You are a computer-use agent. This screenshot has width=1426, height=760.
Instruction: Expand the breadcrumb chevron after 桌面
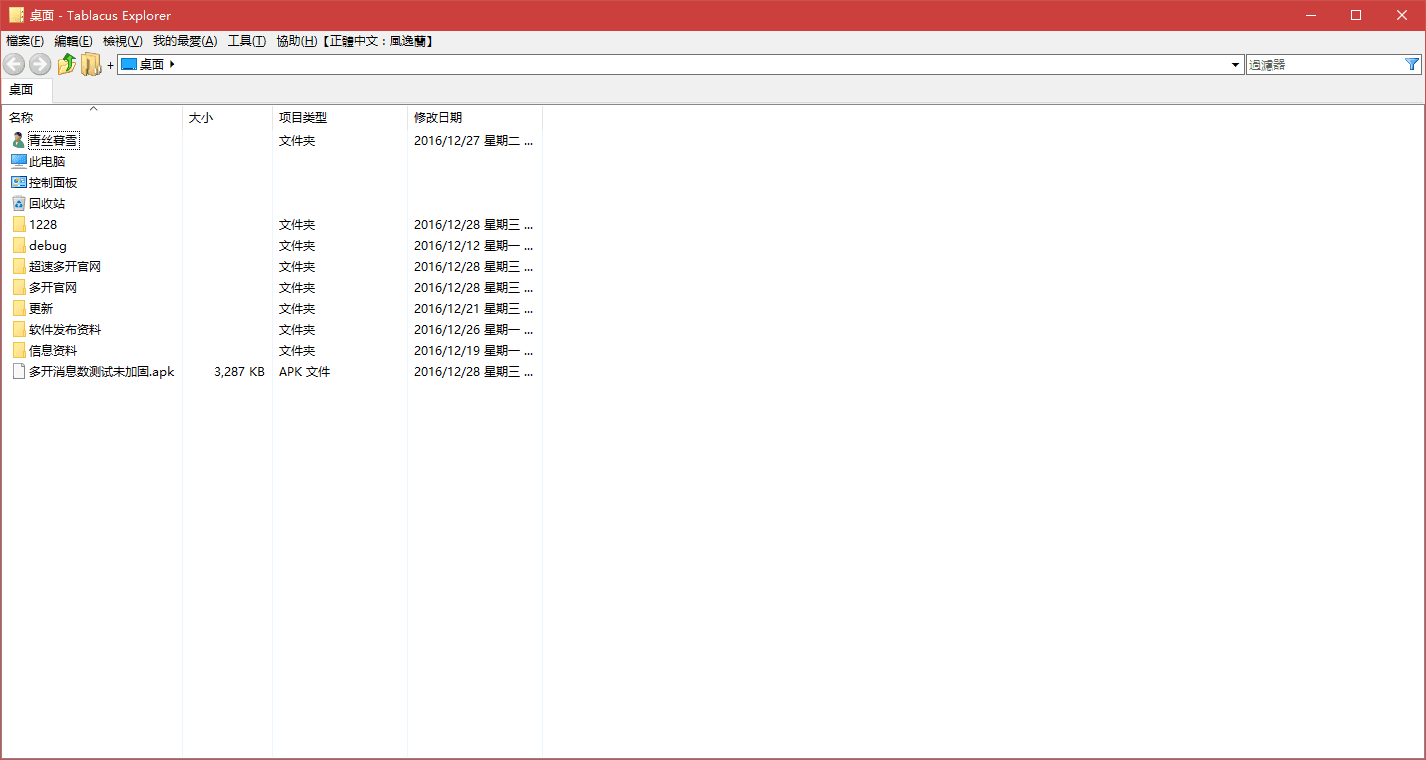click(x=170, y=63)
